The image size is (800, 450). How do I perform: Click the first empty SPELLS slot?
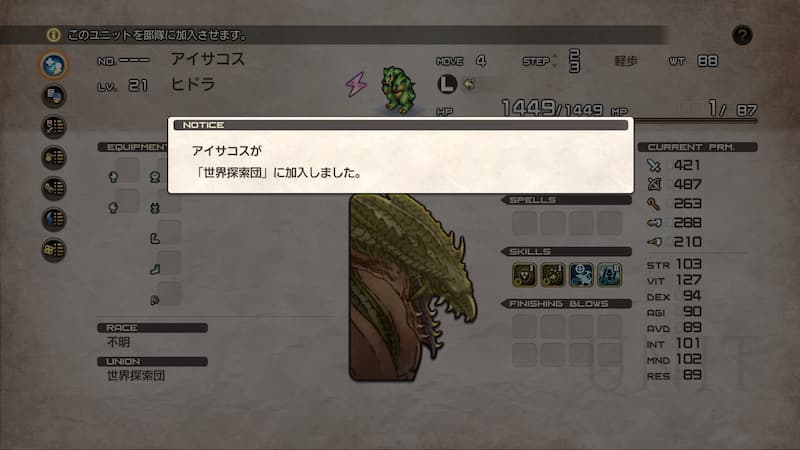click(524, 223)
